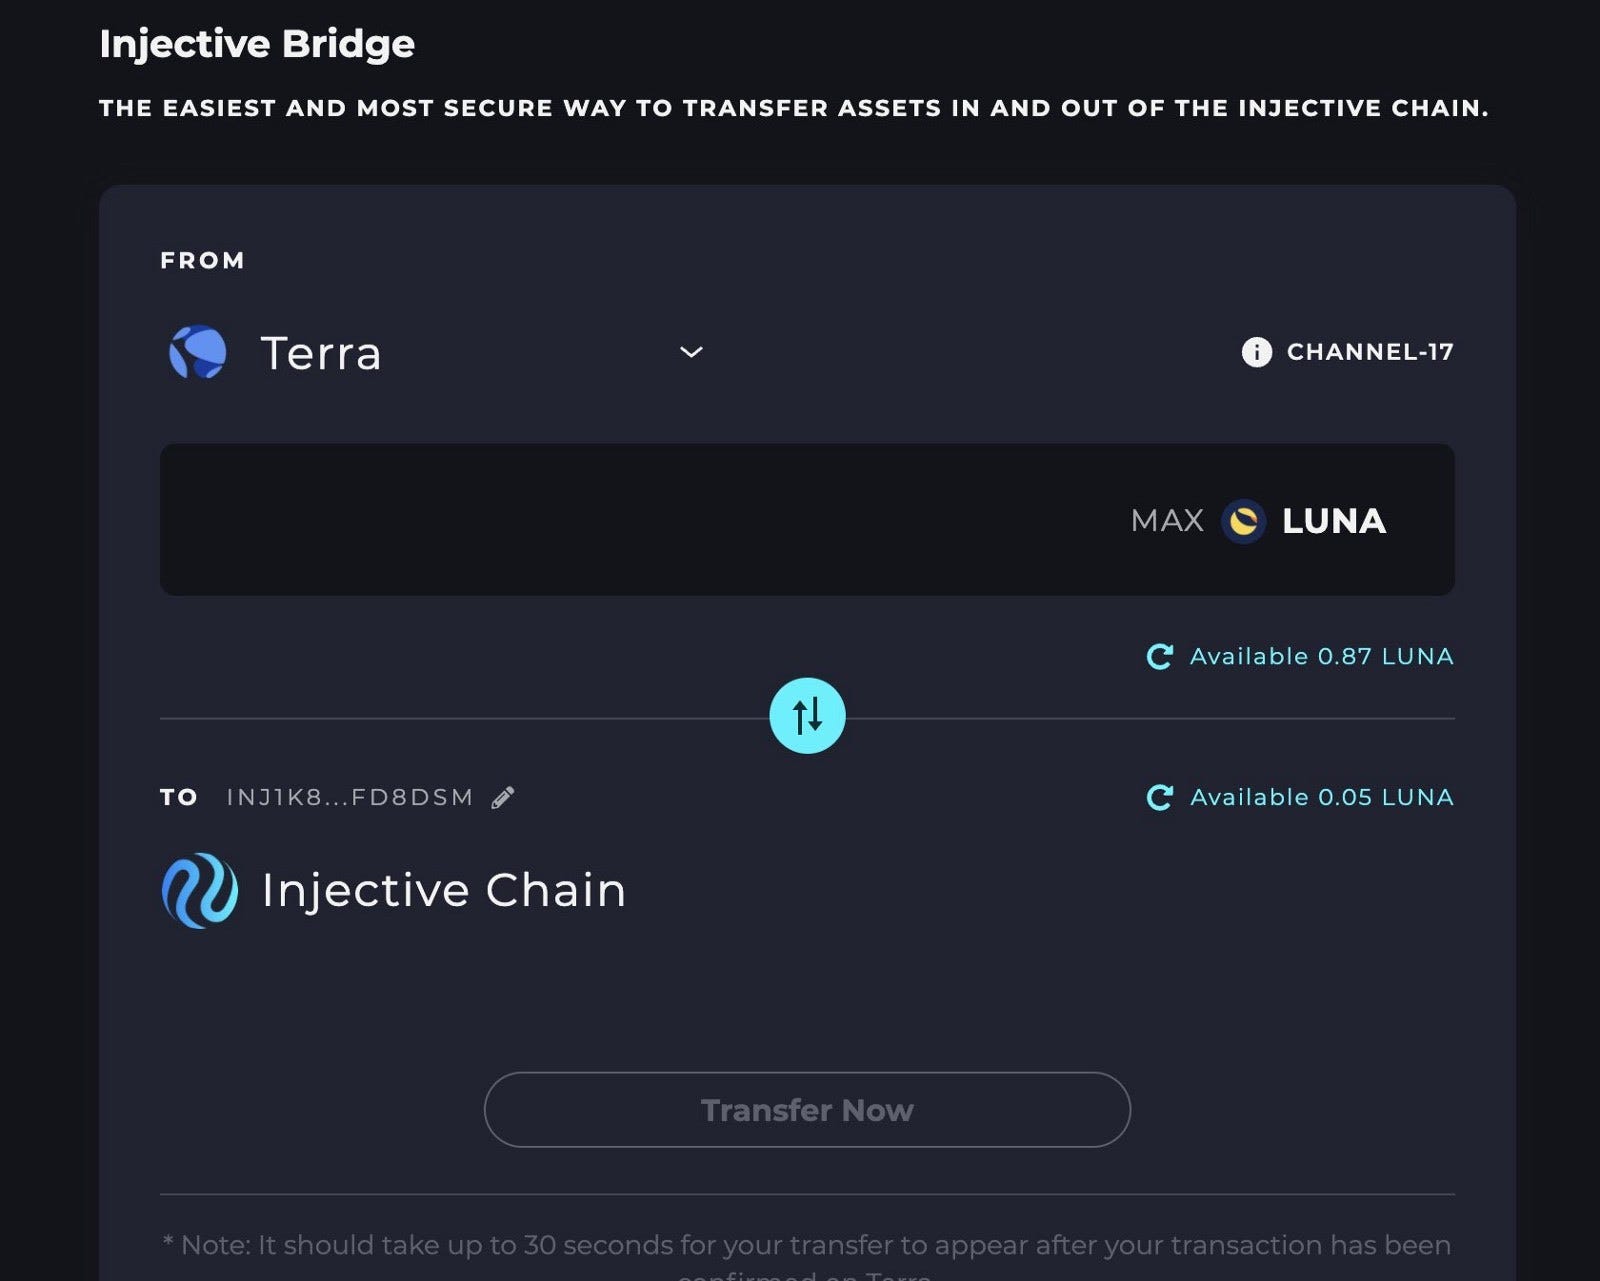Click the Injective Chain logo icon

[x=200, y=890]
